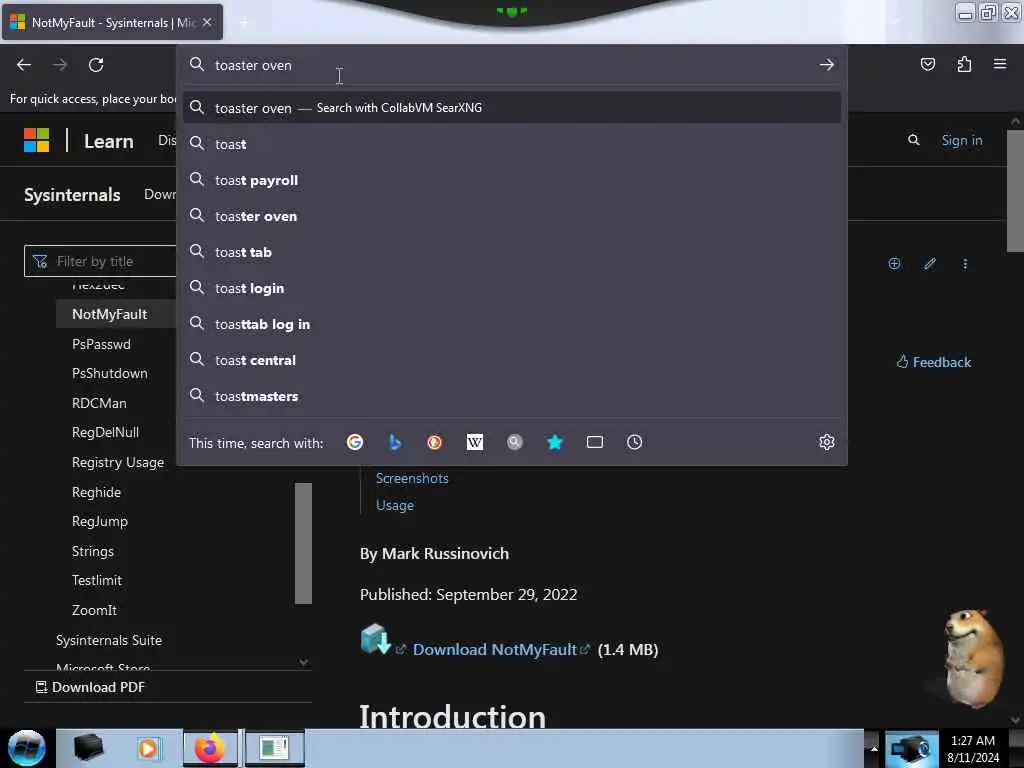
Task: Click the Filter by title box
Action: click(x=100, y=261)
